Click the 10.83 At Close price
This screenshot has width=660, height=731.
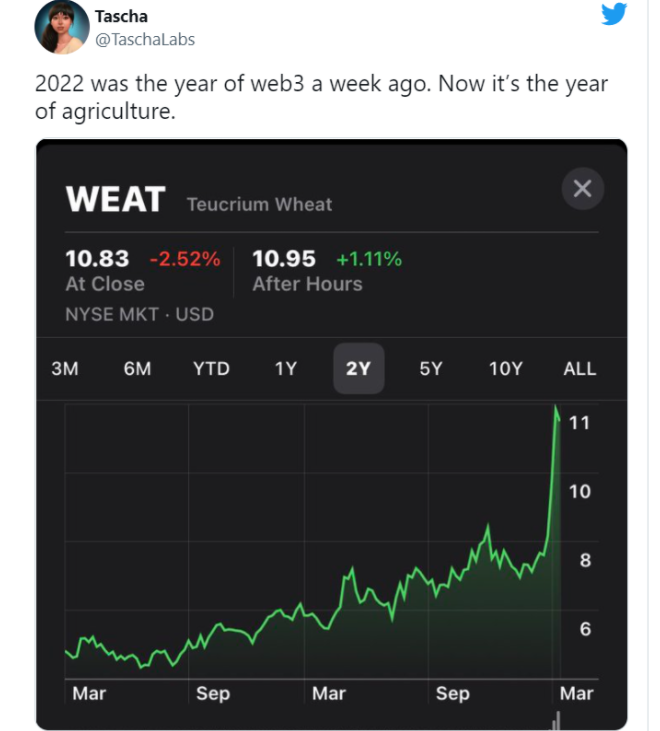coord(97,259)
